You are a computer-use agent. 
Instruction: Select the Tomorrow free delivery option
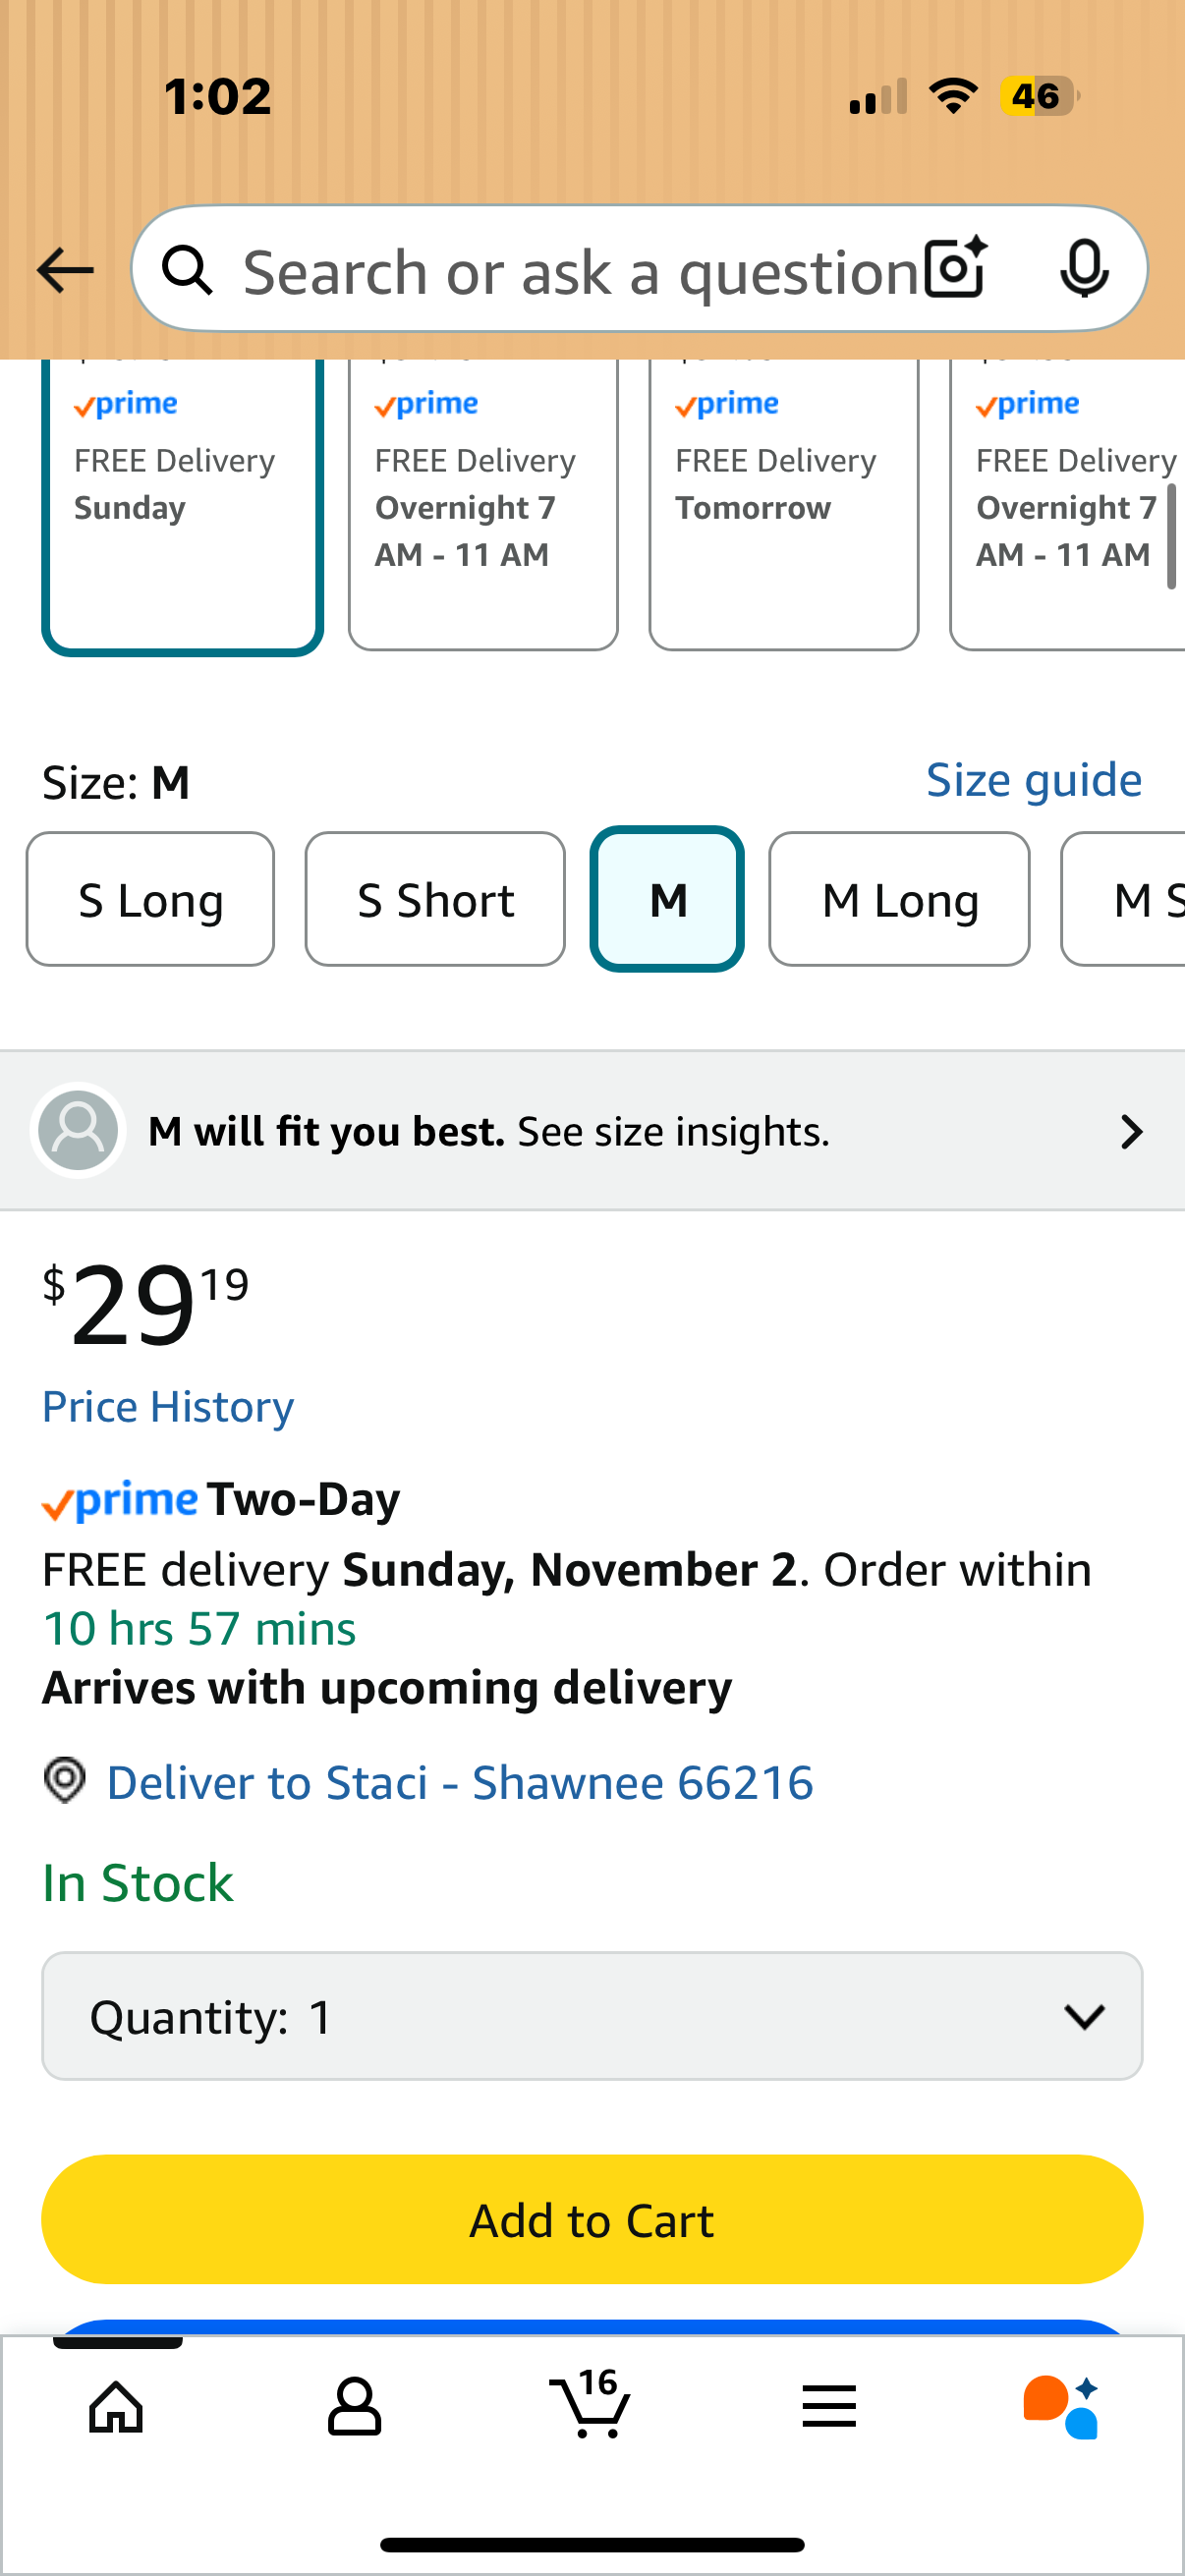click(x=783, y=500)
